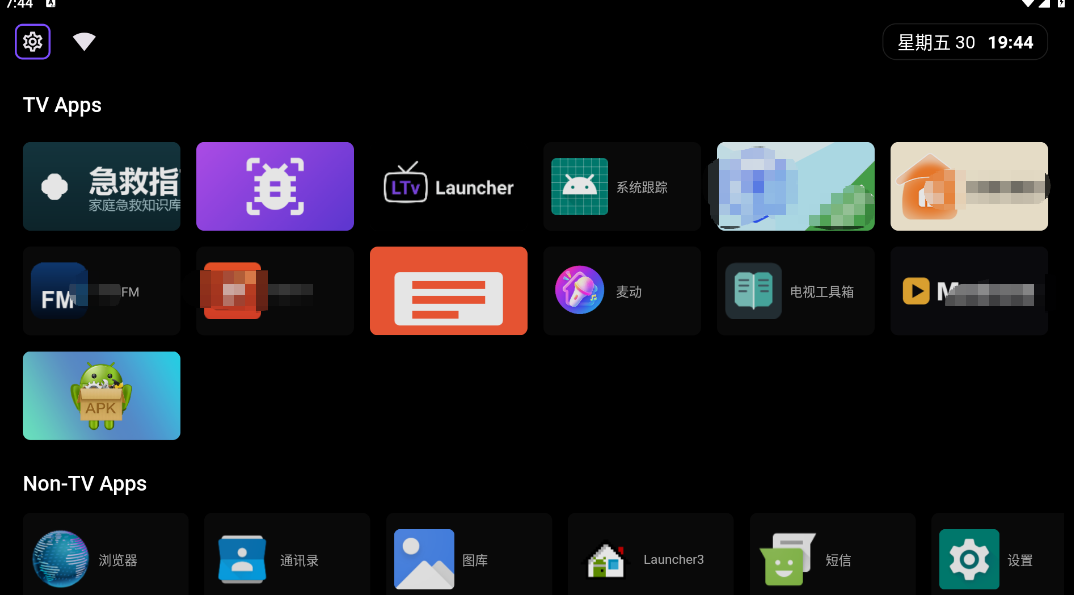Open the 图库 gallery app

click(x=469, y=555)
